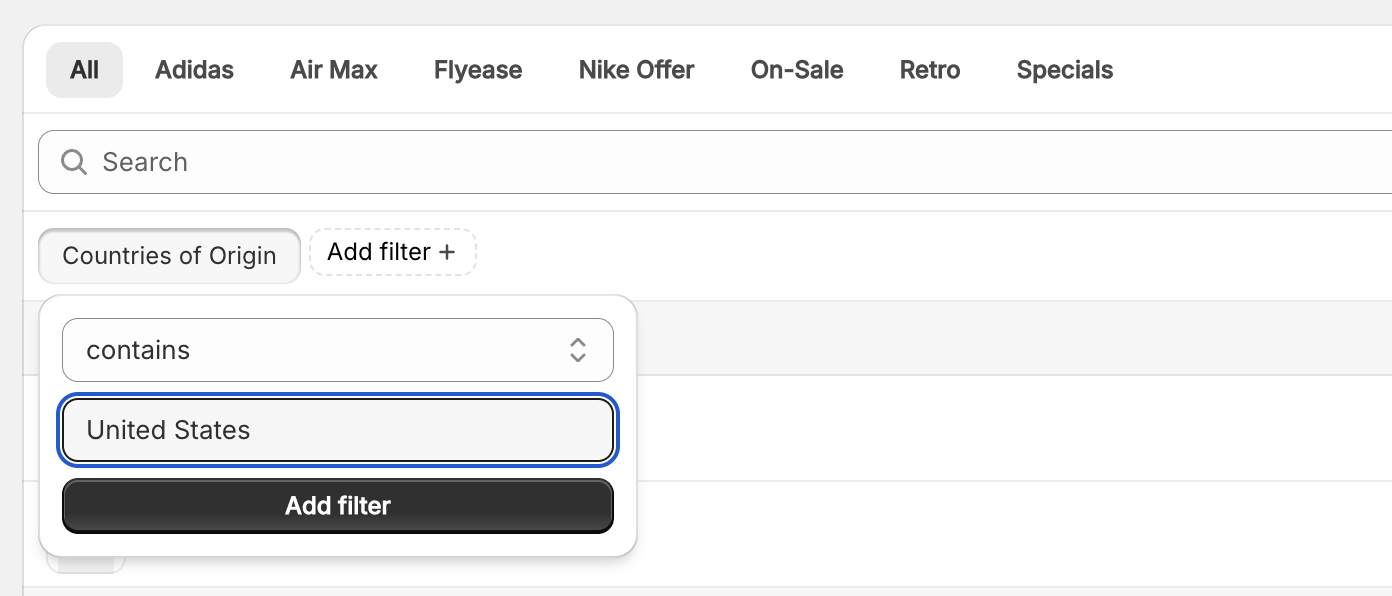Image resolution: width=1392 pixels, height=596 pixels.
Task: Click the up-down chevron arrows on contains
Action: click(577, 350)
